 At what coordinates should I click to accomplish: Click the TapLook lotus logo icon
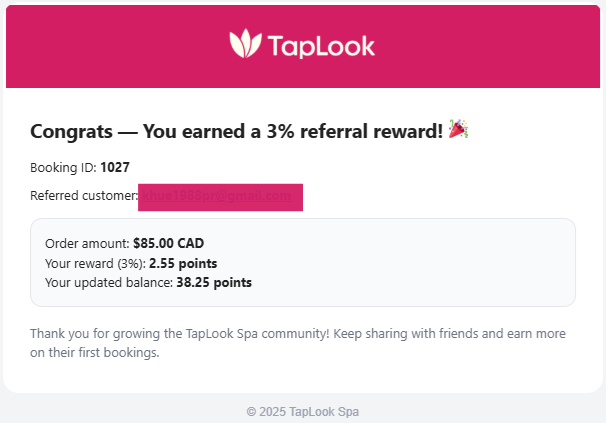[x=244, y=44]
